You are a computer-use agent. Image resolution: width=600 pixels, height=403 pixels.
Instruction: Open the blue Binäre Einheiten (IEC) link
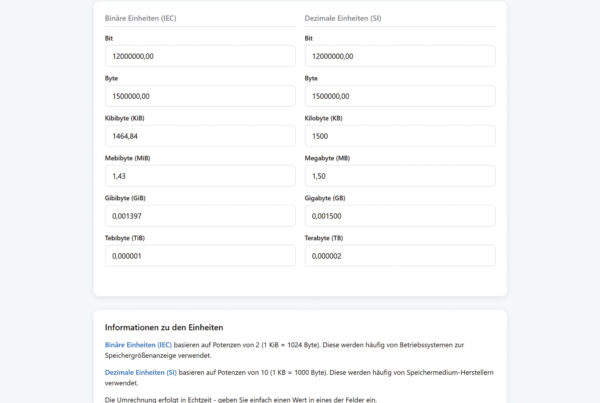(x=138, y=345)
